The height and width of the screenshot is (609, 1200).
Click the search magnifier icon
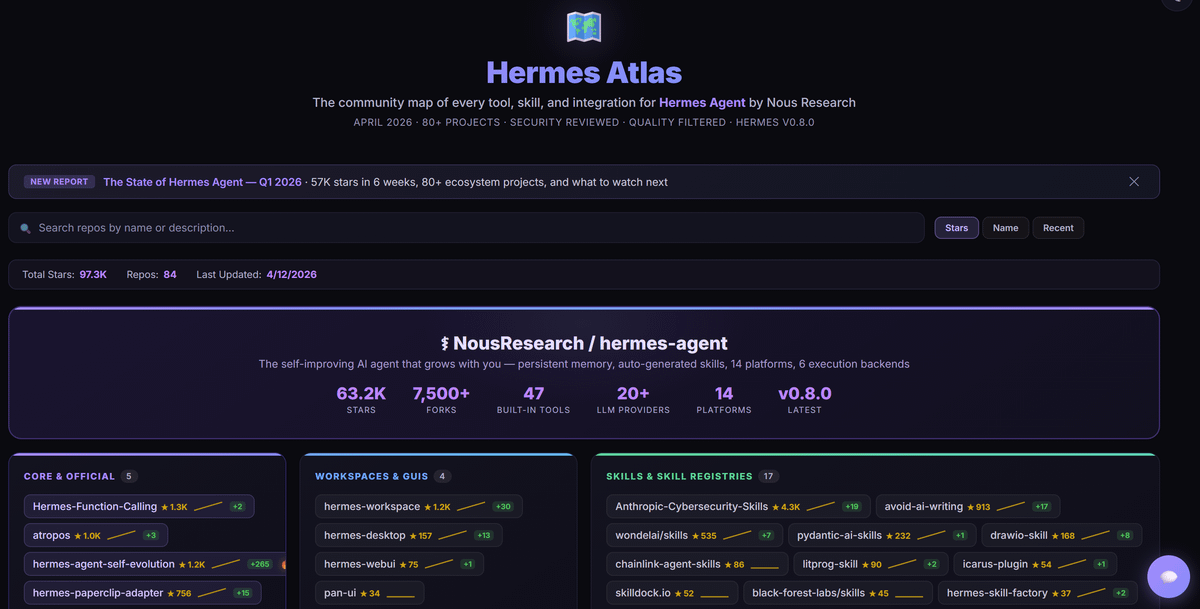(26, 228)
